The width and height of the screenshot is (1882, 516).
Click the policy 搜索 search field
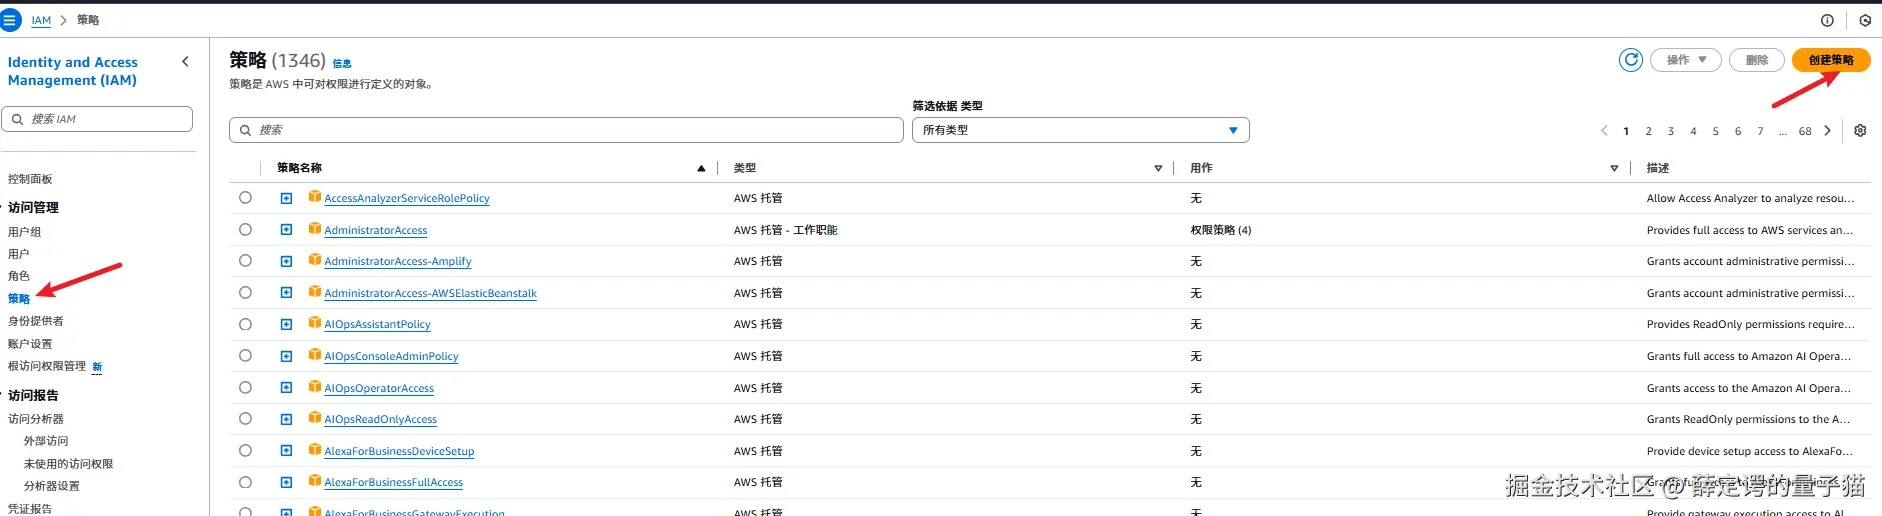[x=566, y=130]
